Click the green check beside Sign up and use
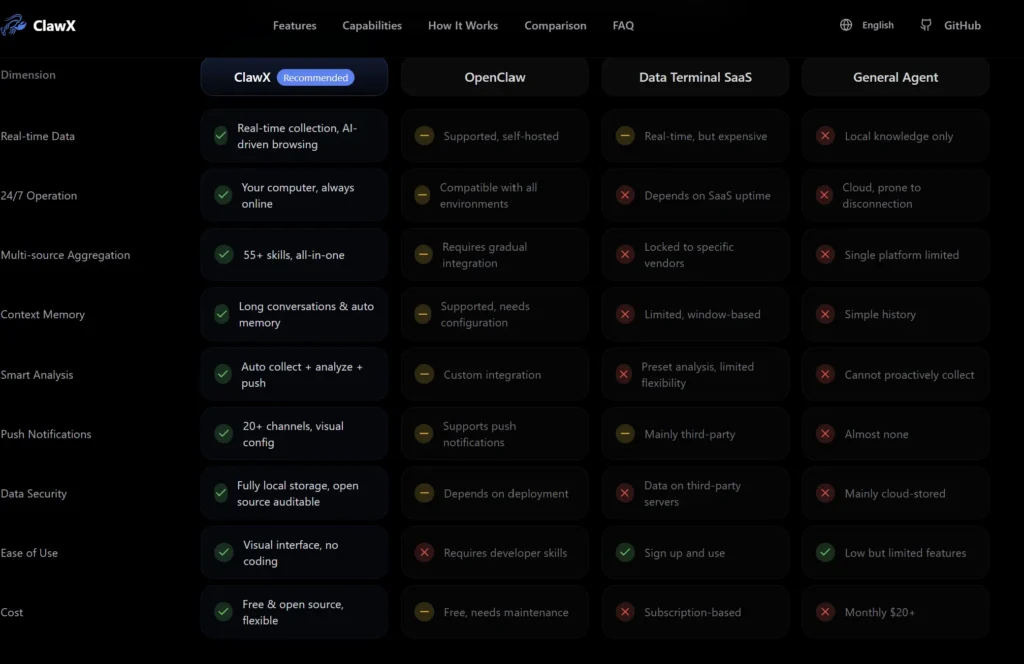 pyautogui.click(x=624, y=553)
